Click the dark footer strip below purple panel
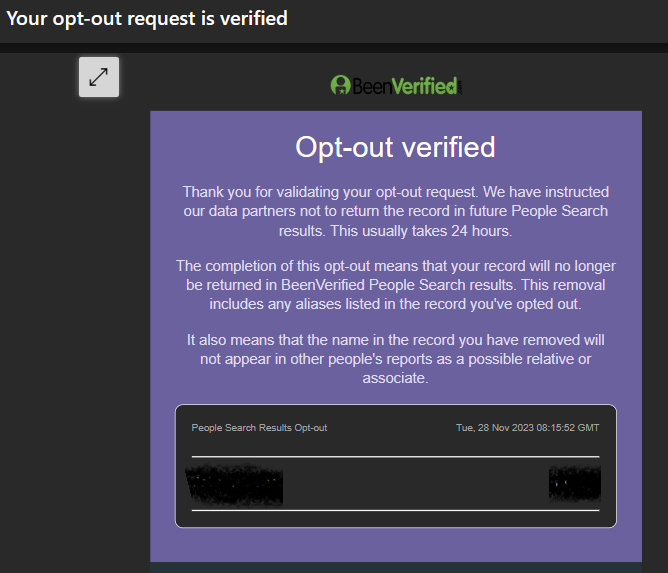This screenshot has height=573, width=668. pyautogui.click(x=395, y=567)
